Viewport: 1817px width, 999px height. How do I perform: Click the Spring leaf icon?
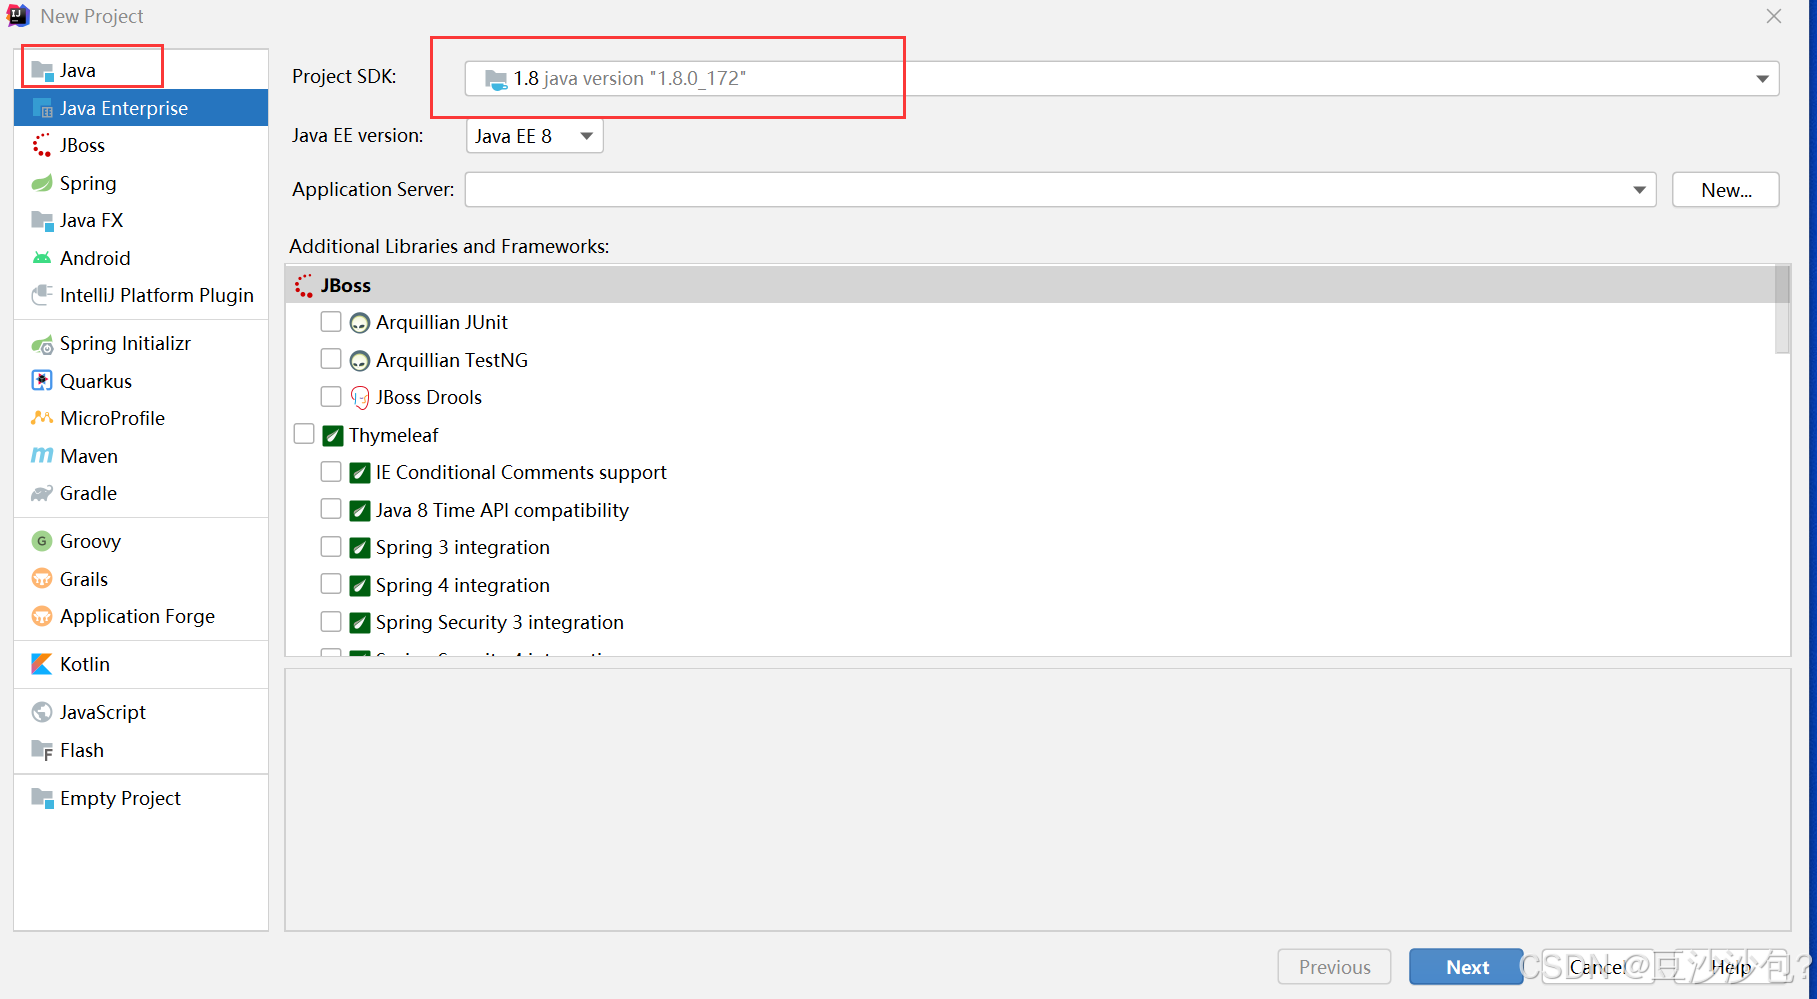[x=42, y=183]
